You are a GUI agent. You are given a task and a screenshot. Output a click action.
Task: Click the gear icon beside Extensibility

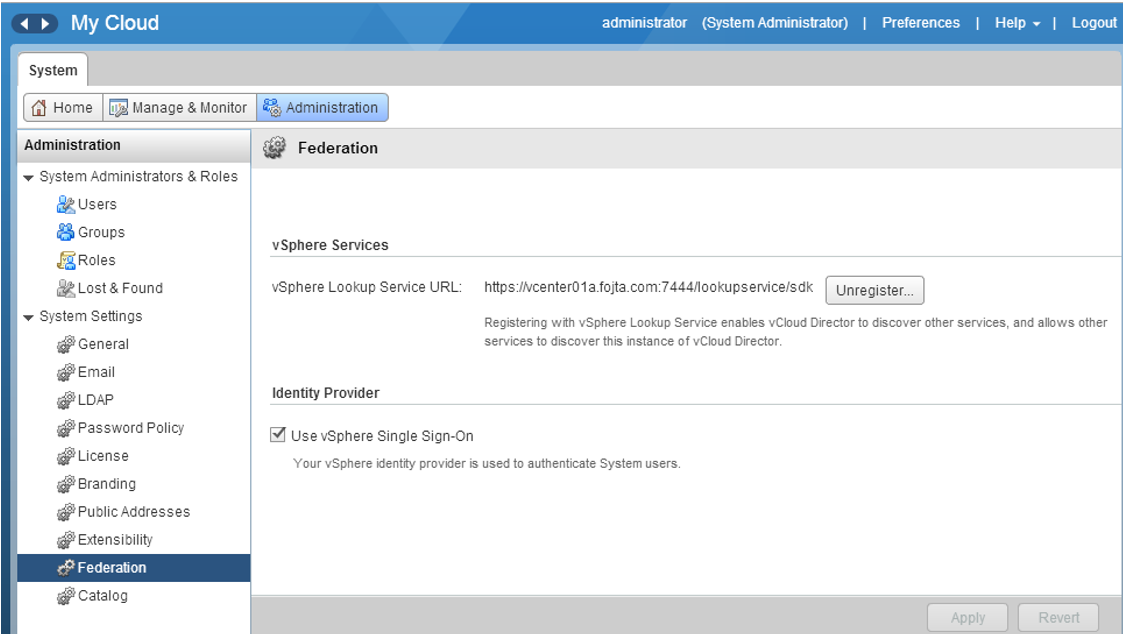66,541
